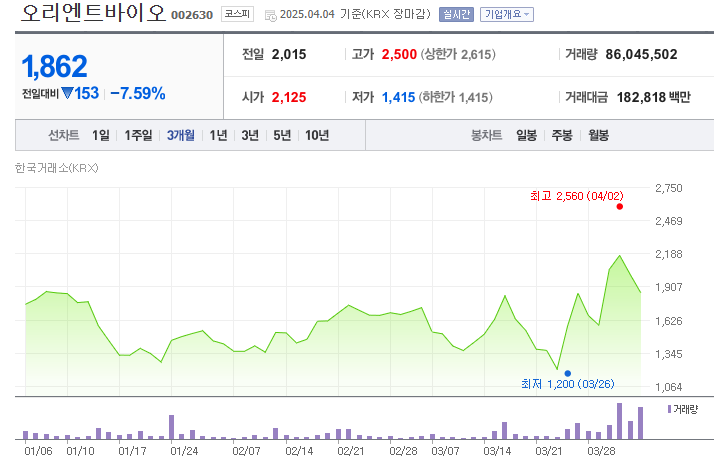Click the 전일 value 2,015
The height and width of the screenshot is (474, 714).
point(289,55)
